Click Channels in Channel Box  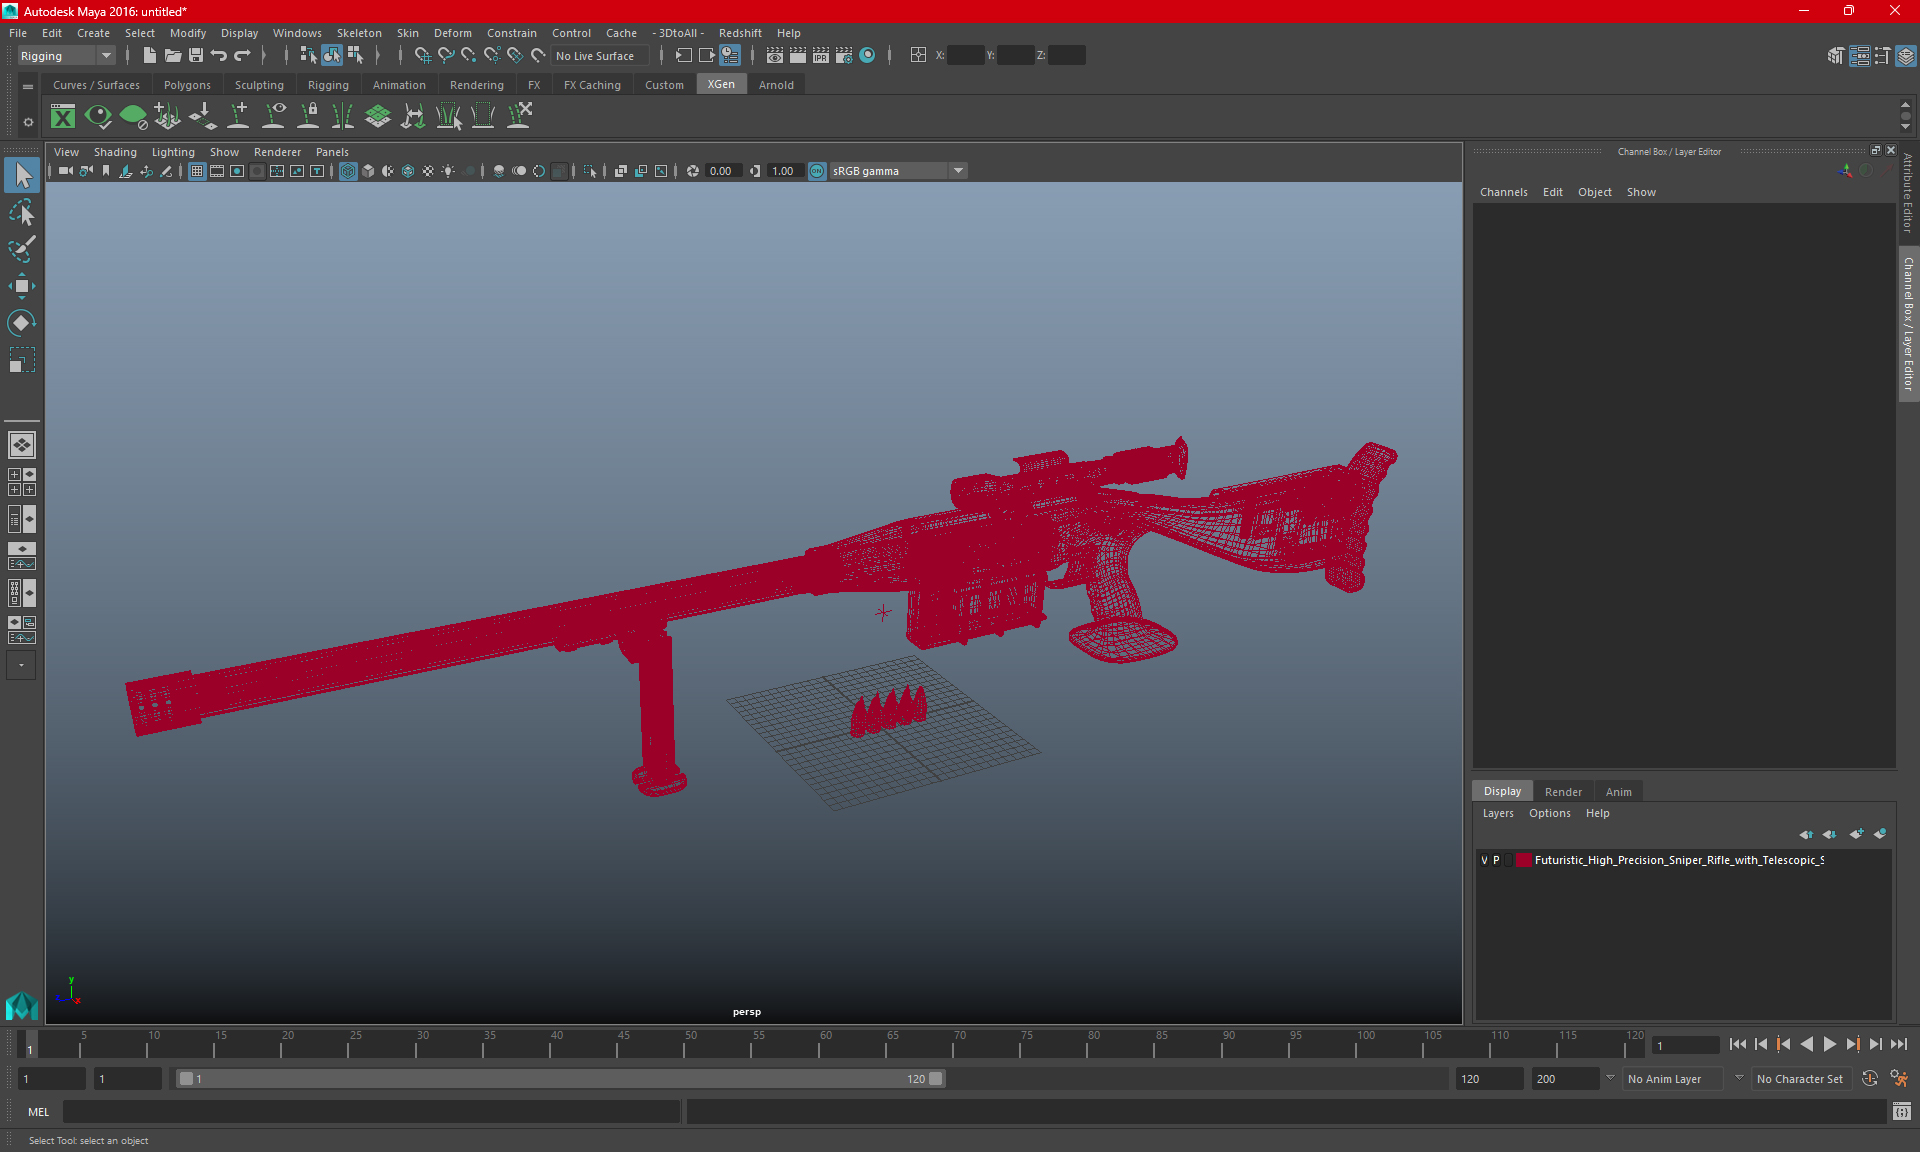(x=1503, y=192)
